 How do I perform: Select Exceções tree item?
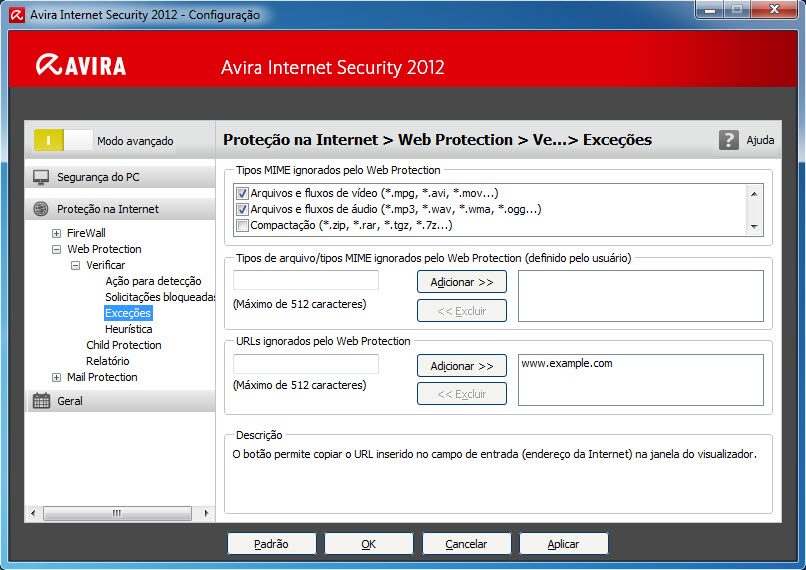(x=128, y=313)
